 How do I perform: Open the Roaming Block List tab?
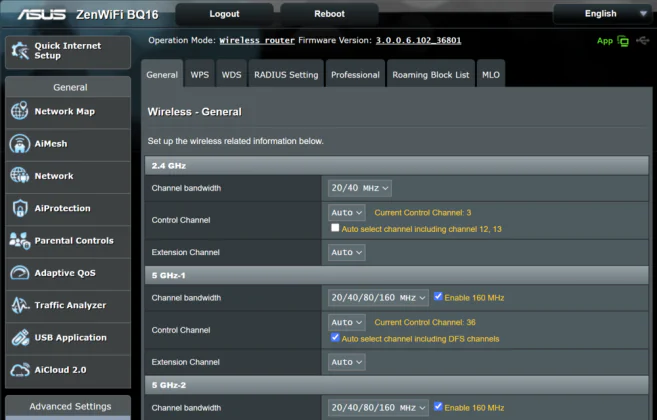point(431,74)
